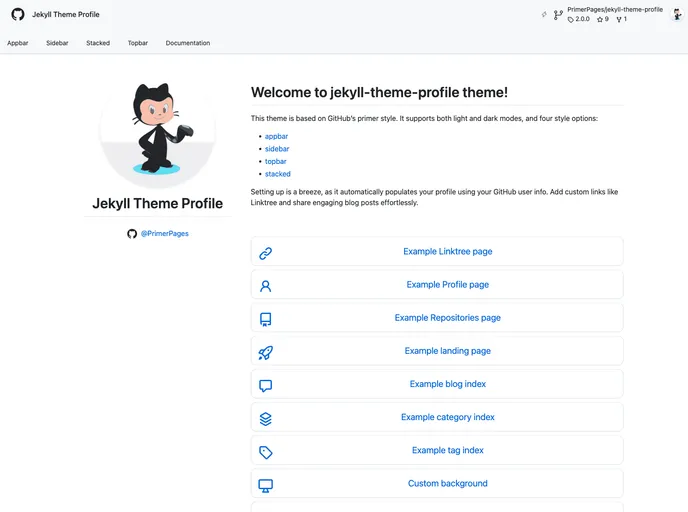The width and height of the screenshot is (688, 512).
Task: Click the Octocat profile picture
Action: 158,131
